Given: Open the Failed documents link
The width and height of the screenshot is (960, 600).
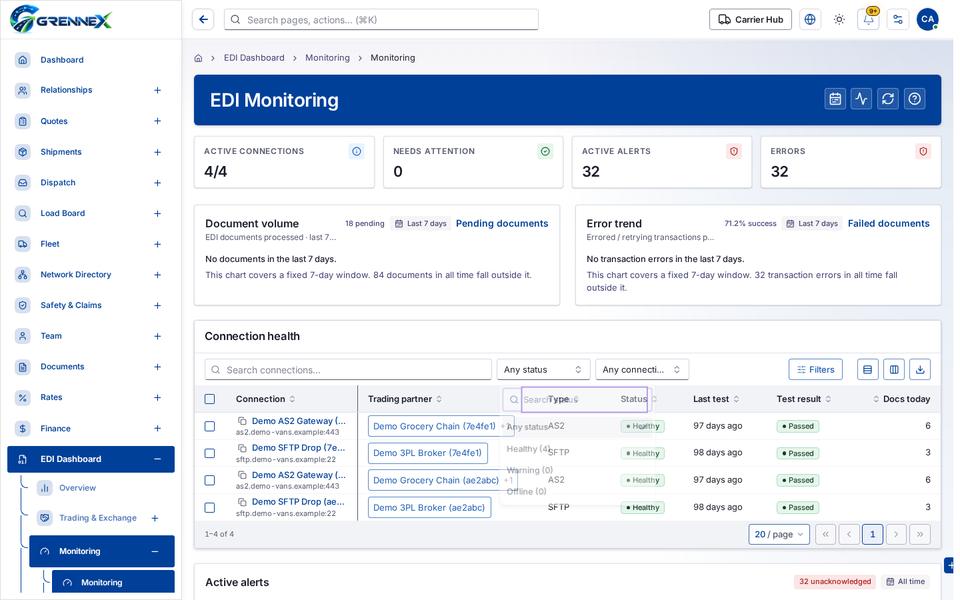Looking at the screenshot, I should point(888,223).
